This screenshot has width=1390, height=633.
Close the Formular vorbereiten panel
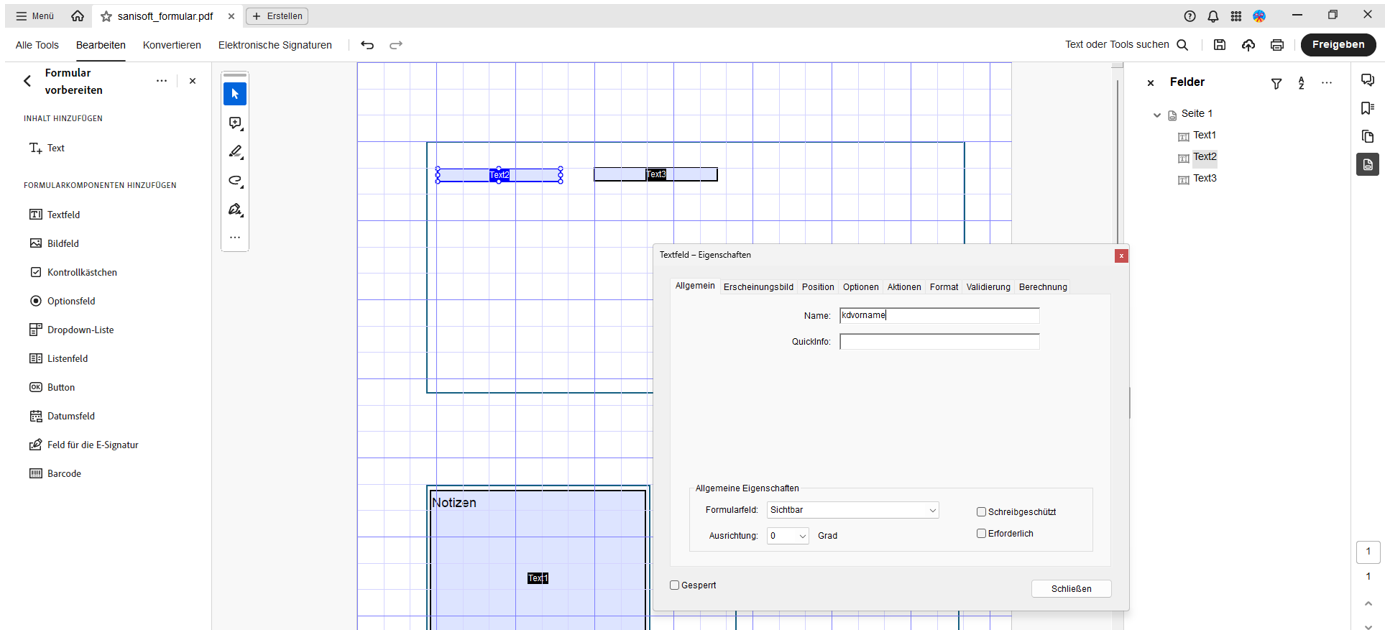click(193, 81)
